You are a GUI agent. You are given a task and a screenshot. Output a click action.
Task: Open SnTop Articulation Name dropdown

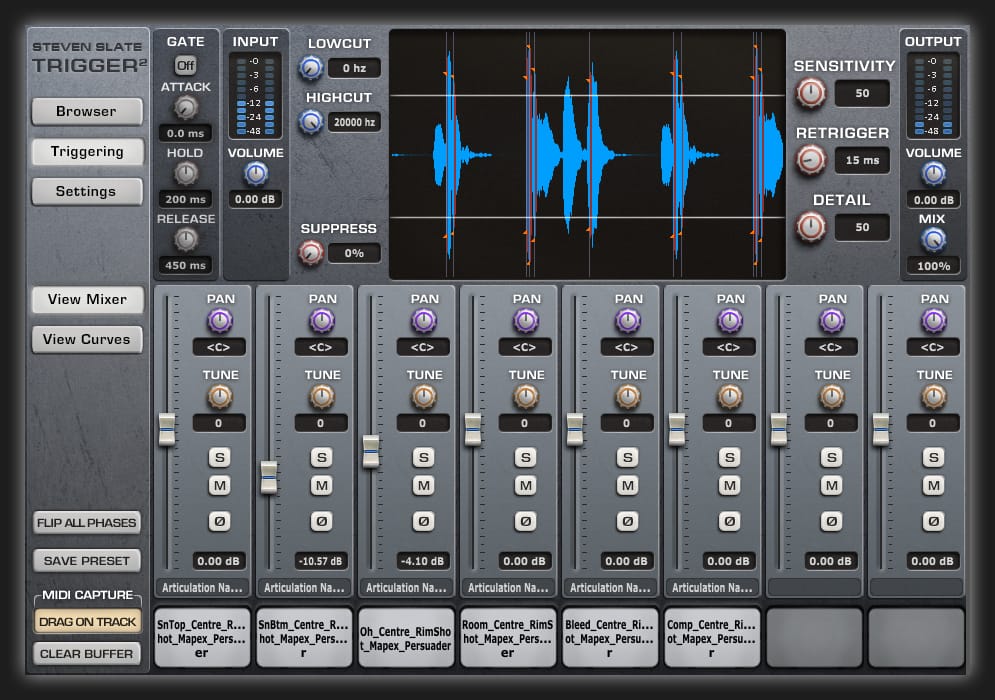(202, 588)
